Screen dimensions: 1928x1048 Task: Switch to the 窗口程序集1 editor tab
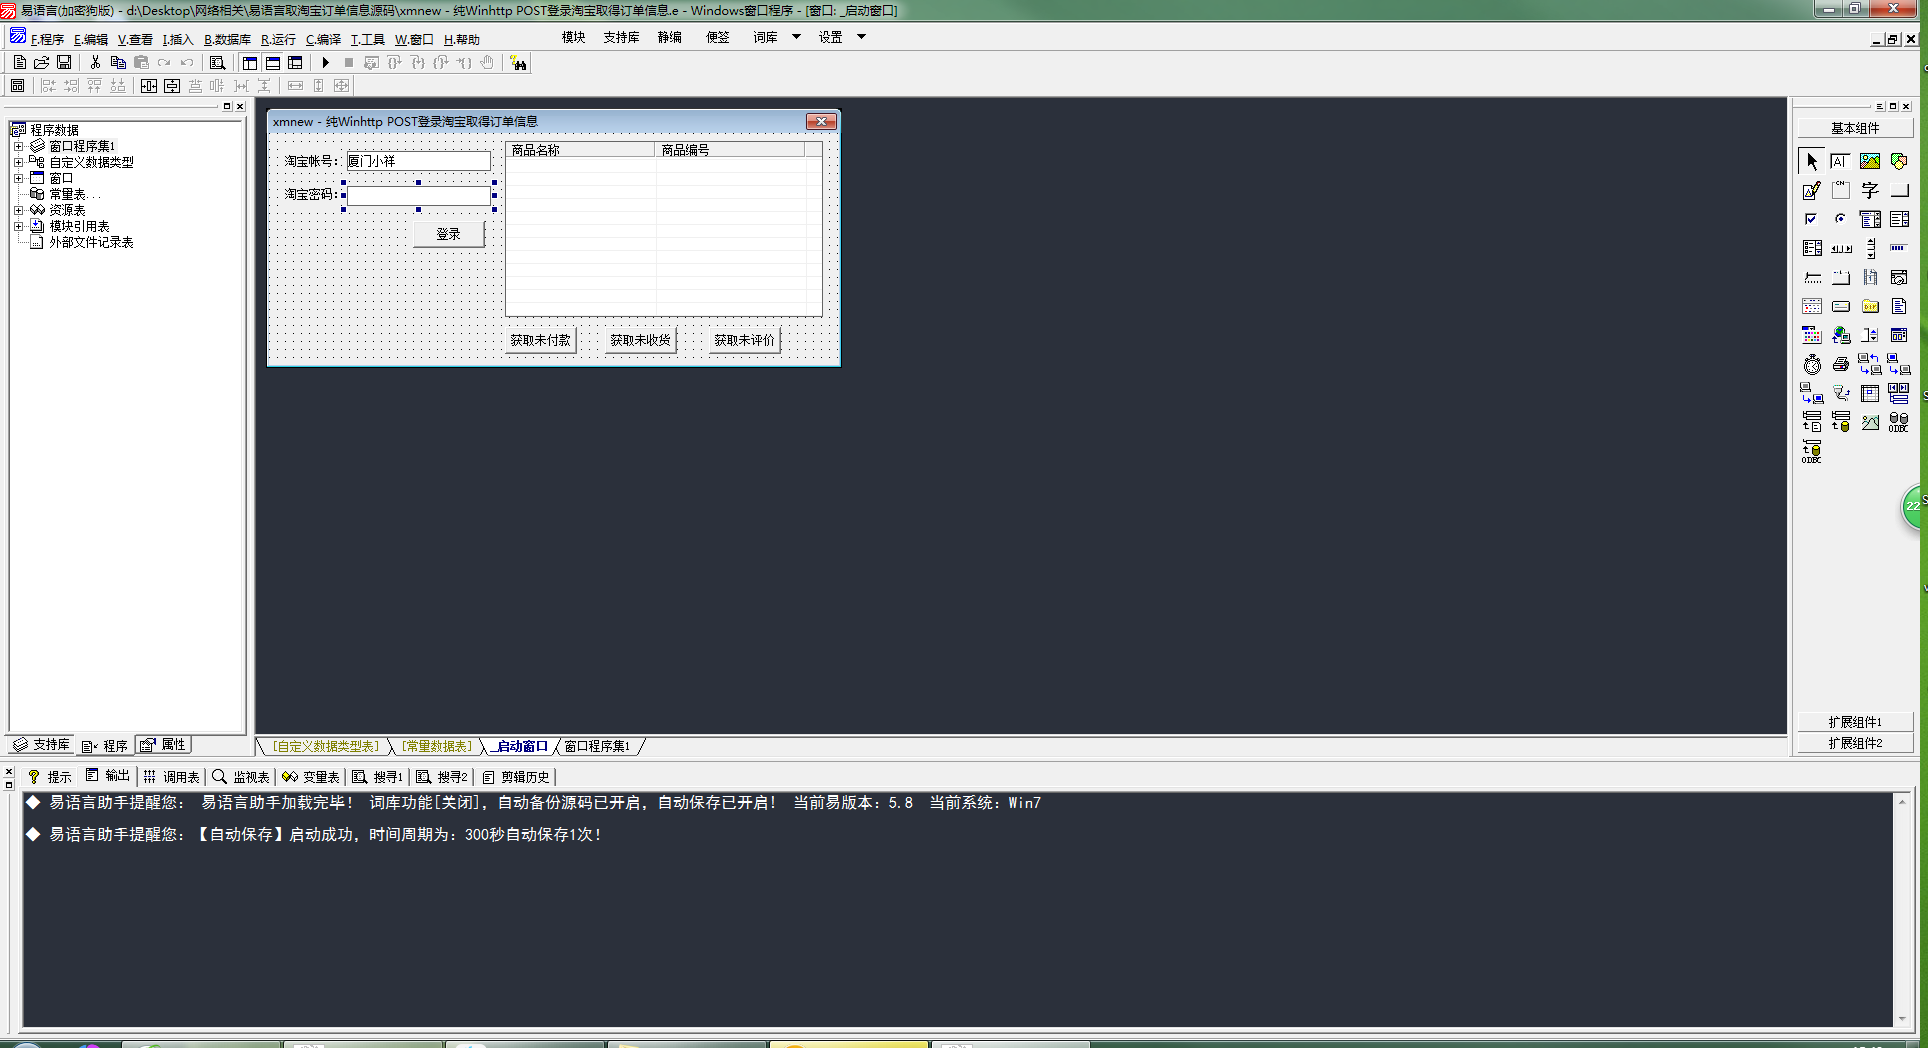point(598,746)
